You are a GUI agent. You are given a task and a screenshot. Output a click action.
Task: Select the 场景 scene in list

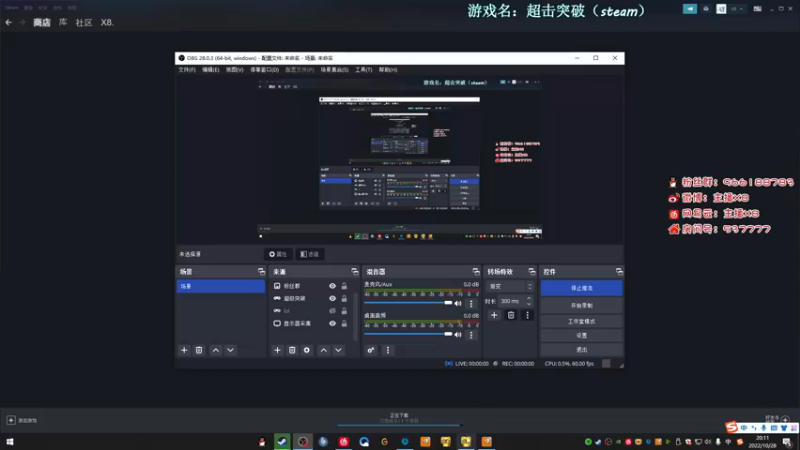click(x=220, y=286)
